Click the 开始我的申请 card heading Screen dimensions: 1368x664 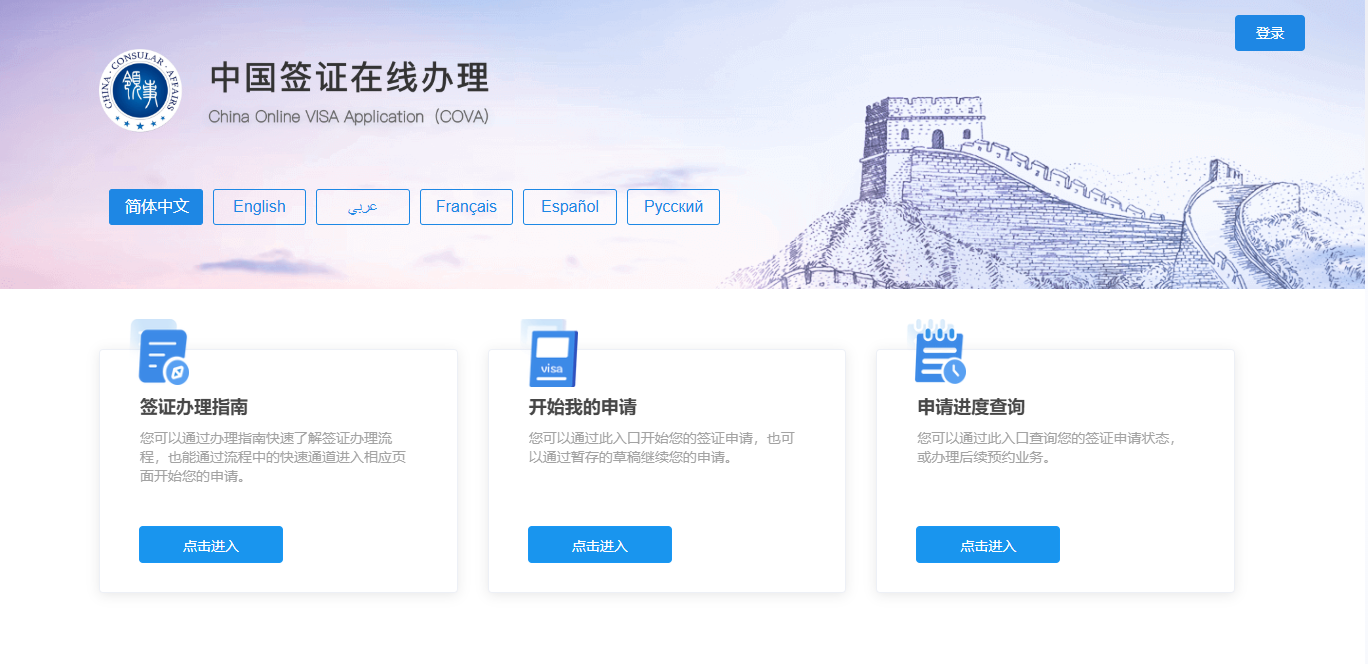[583, 407]
